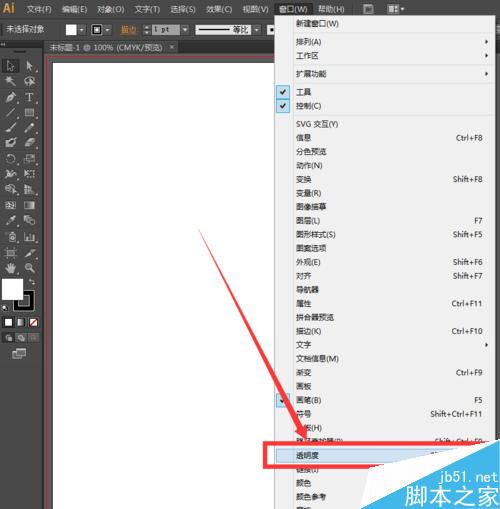The height and width of the screenshot is (509, 500).
Task: Click the 描边 link in control bar
Action: coord(128,30)
